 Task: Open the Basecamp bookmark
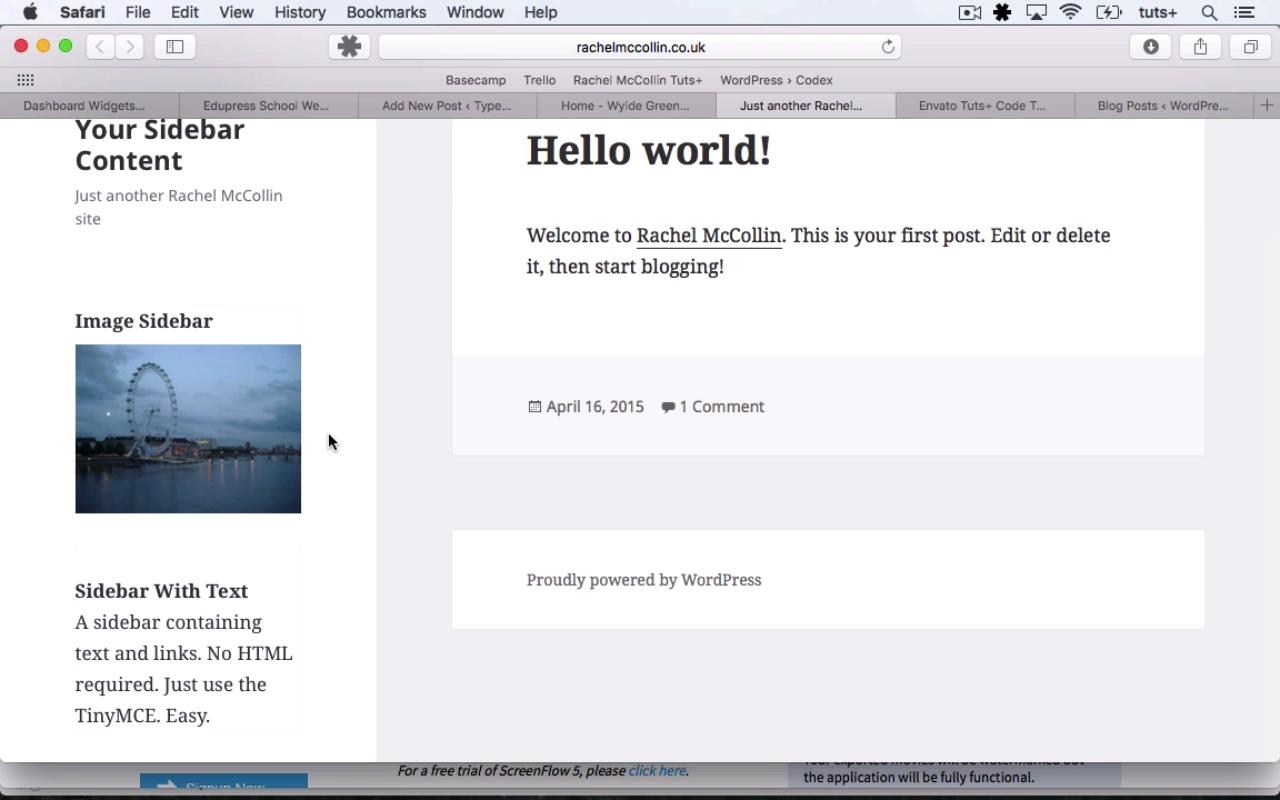tap(476, 80)
